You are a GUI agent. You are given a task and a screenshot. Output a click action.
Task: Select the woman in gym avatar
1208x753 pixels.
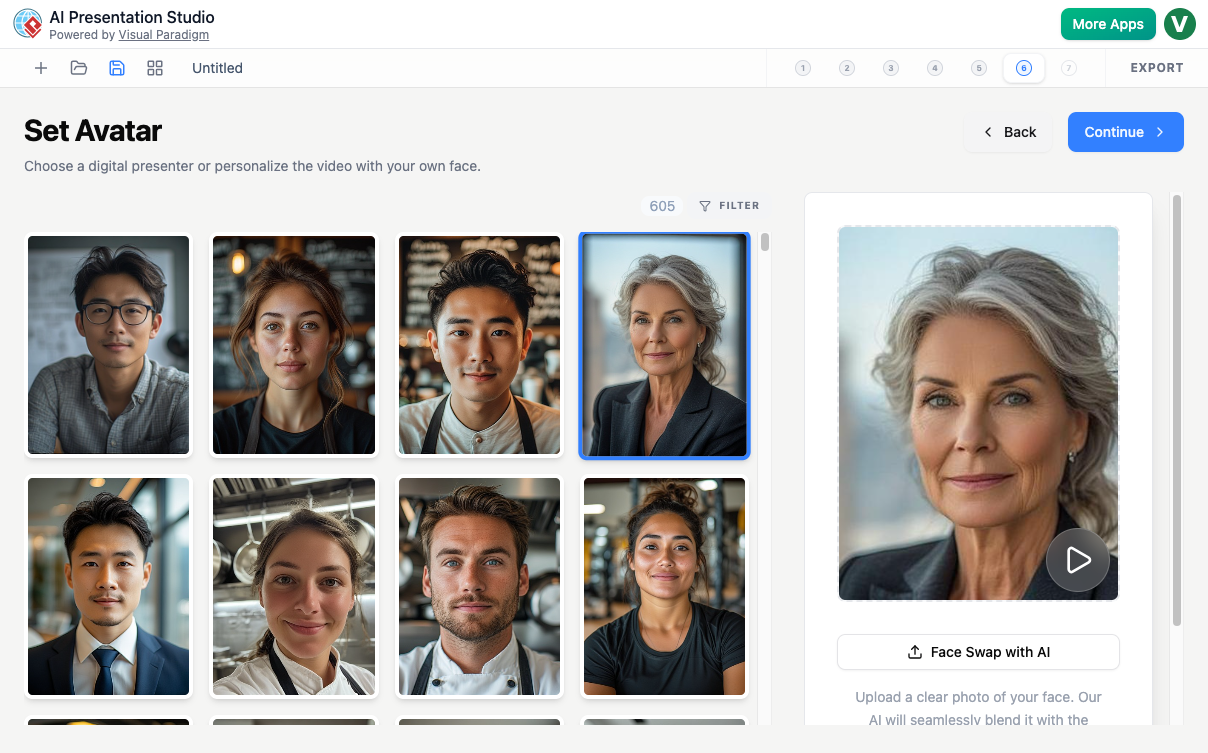pyautogui.click(x=665, y=587)
